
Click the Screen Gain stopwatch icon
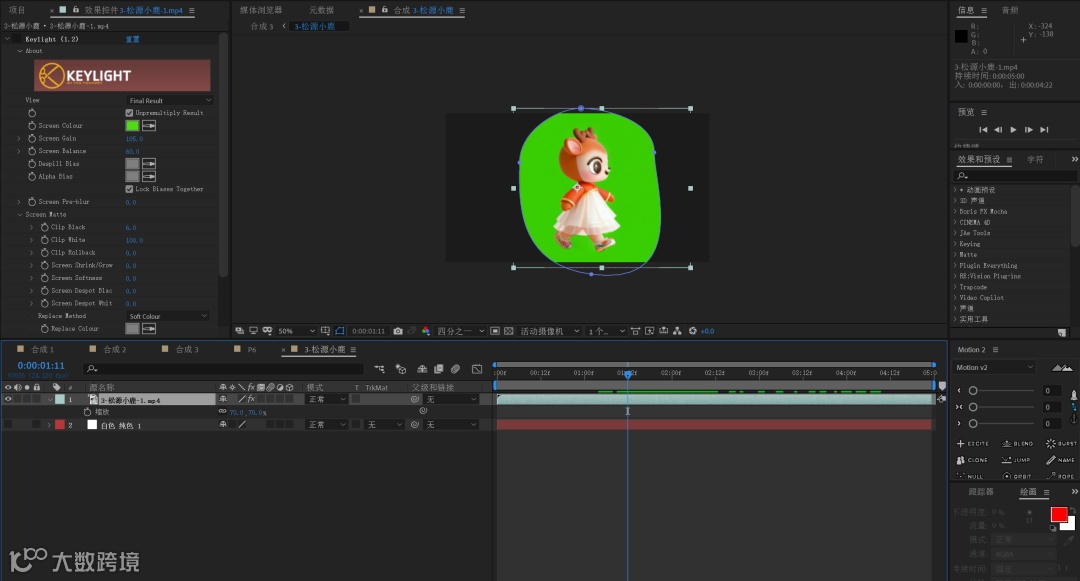[x=32, y=138]
